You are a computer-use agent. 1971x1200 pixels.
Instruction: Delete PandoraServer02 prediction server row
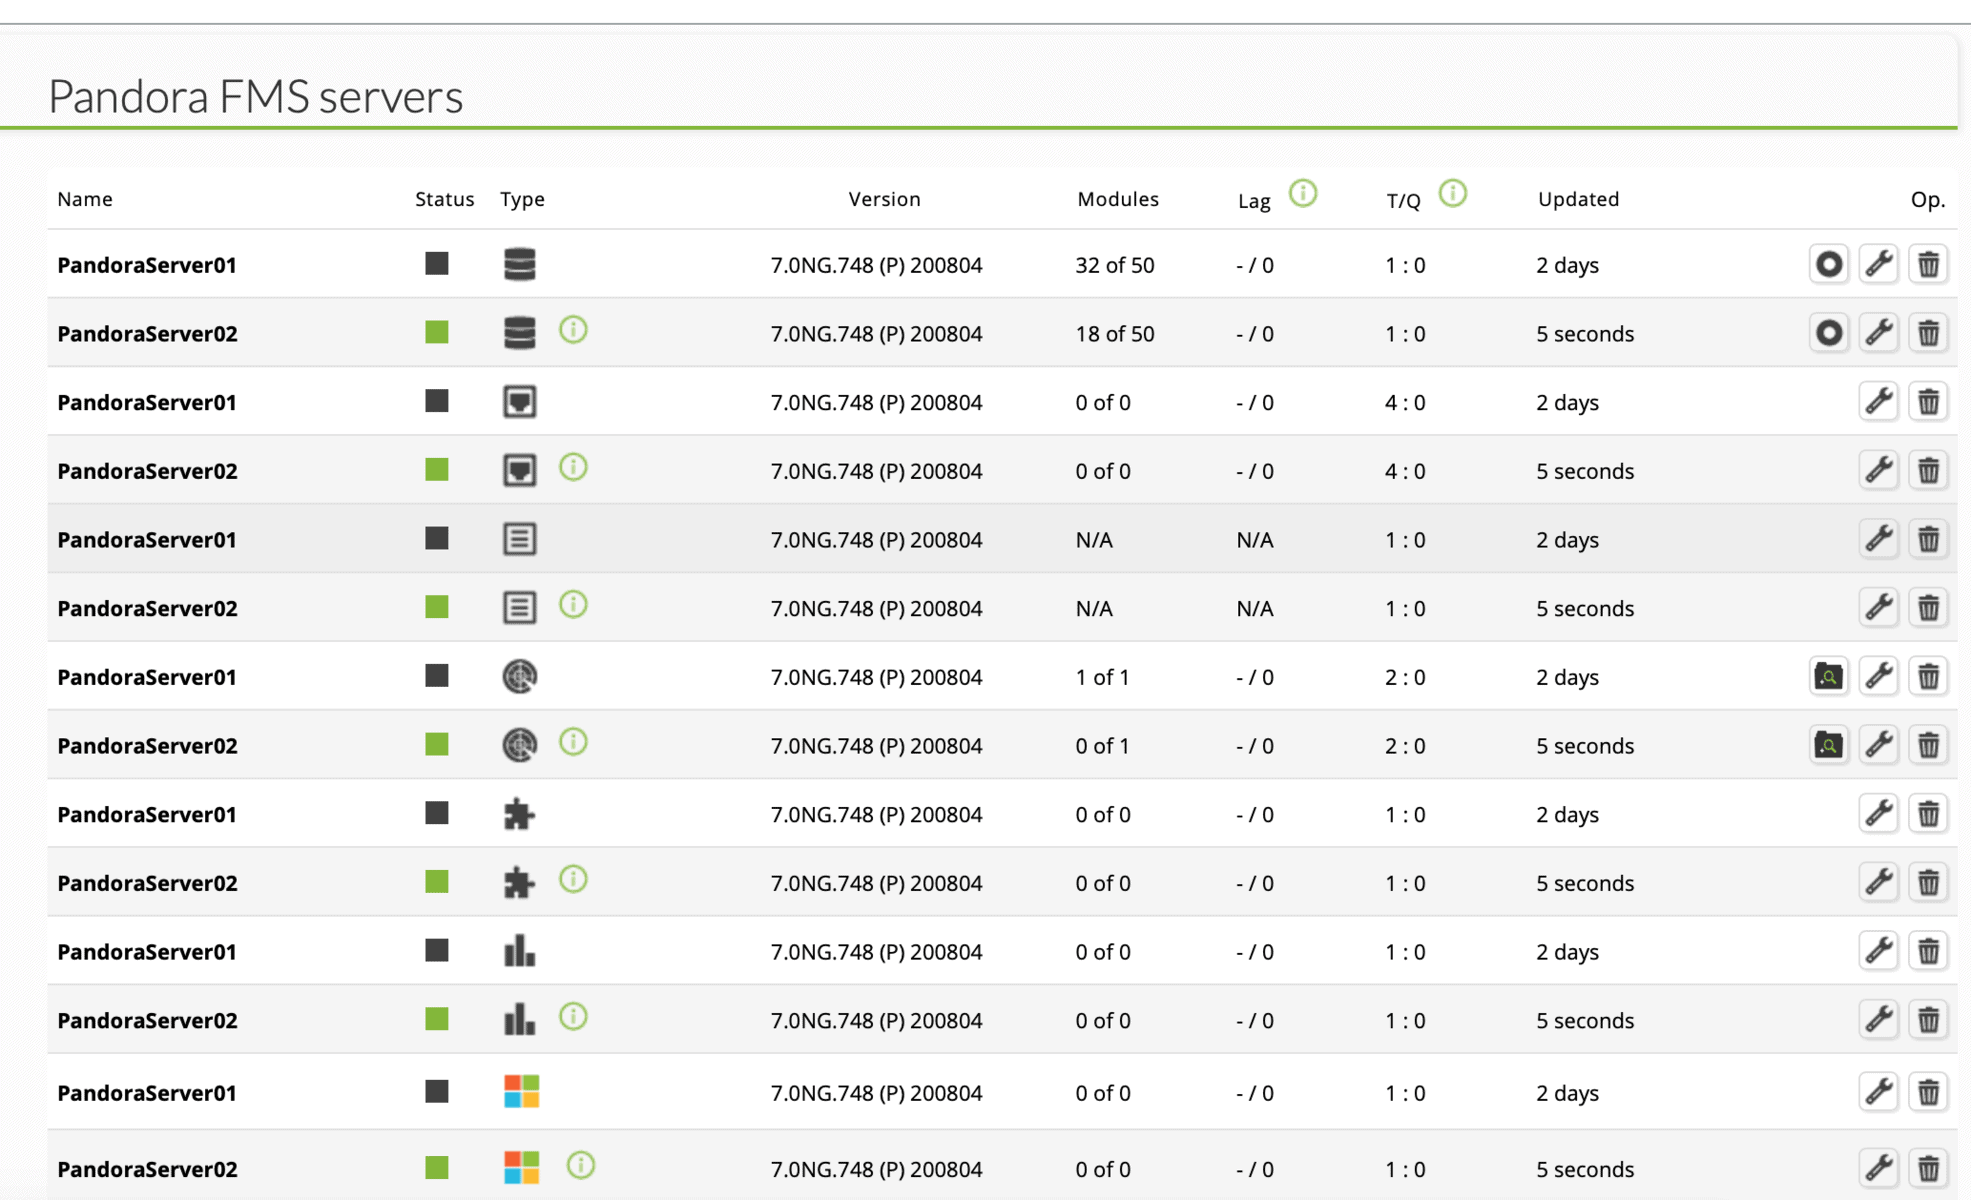(x=1928, y=1020)
